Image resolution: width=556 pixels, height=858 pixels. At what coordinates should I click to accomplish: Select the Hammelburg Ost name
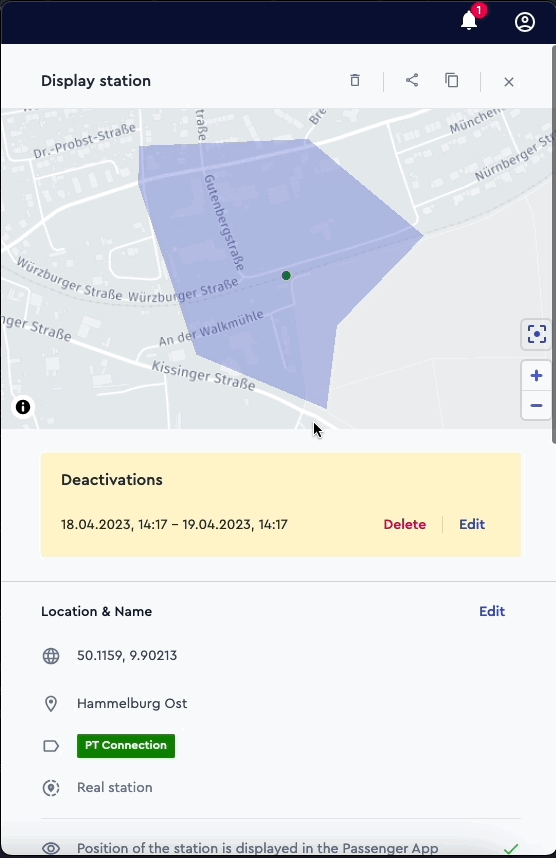coord(132,703)
